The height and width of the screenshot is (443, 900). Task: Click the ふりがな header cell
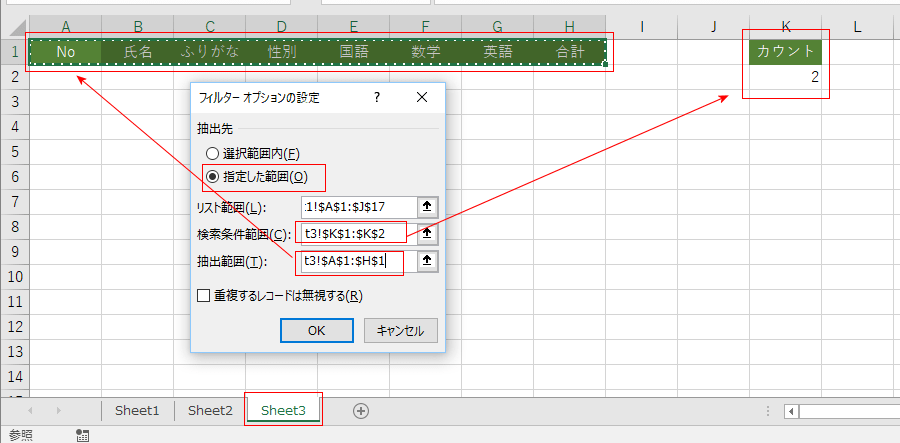click(210, 52)
